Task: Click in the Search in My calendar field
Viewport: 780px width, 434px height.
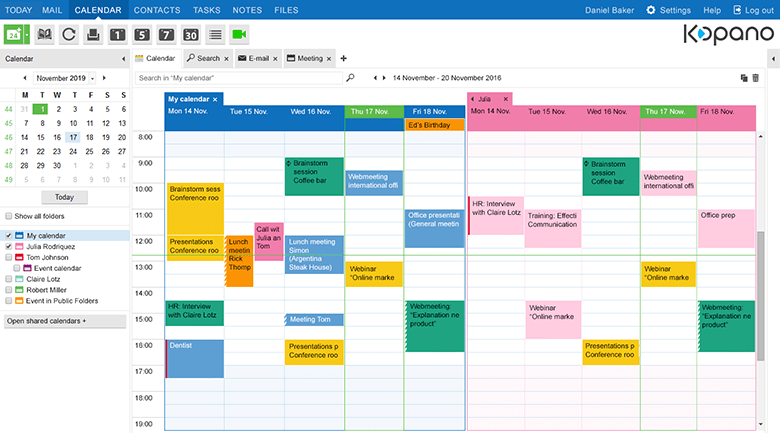Action: tap(239, 78)
